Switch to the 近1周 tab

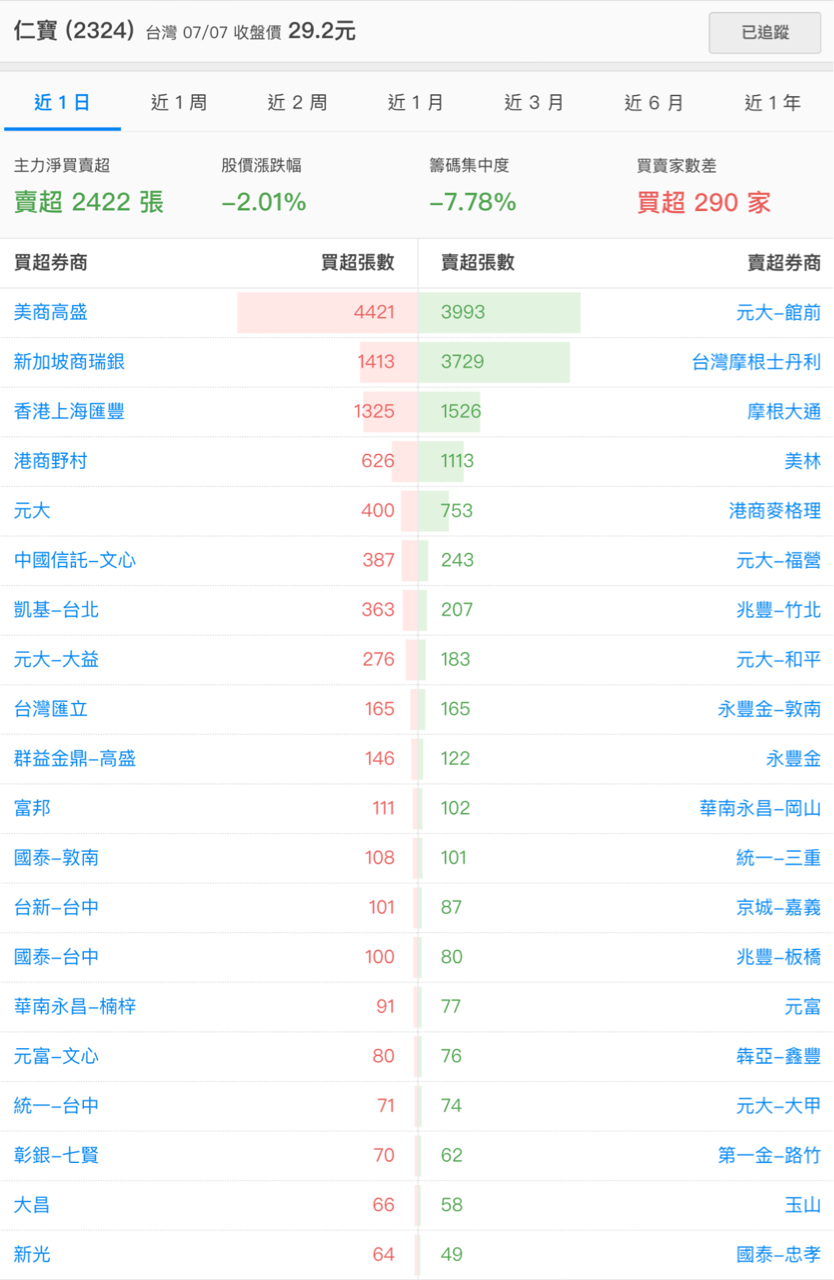coord(179,102)
